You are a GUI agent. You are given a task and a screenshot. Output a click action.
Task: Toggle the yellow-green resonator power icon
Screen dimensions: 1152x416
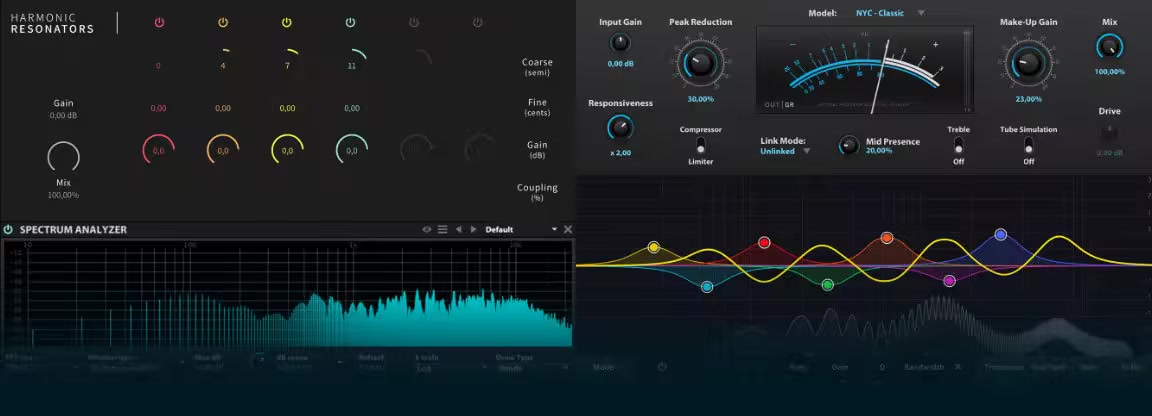point(287,22)
